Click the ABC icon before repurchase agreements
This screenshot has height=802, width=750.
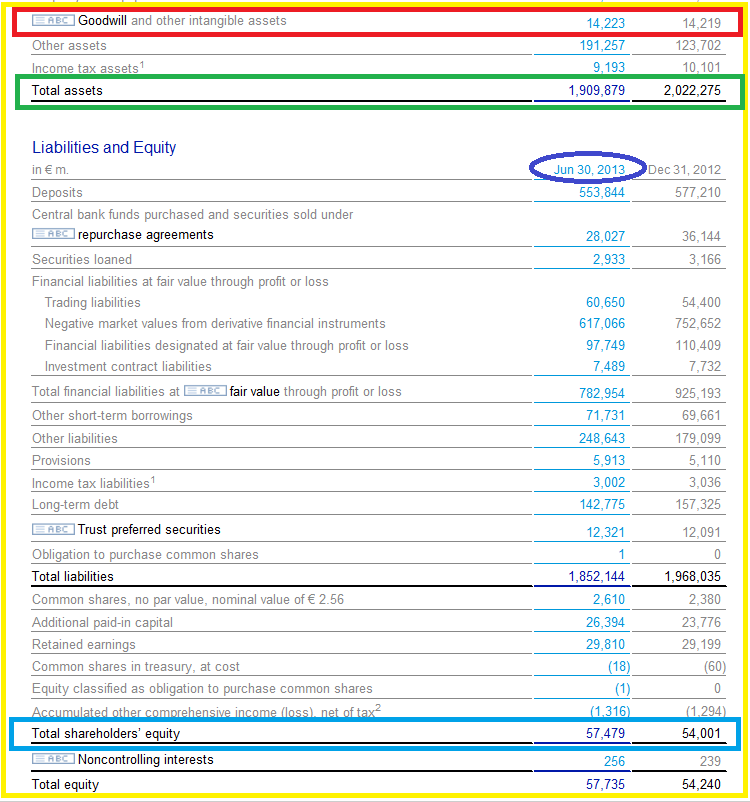coord(53,234)
